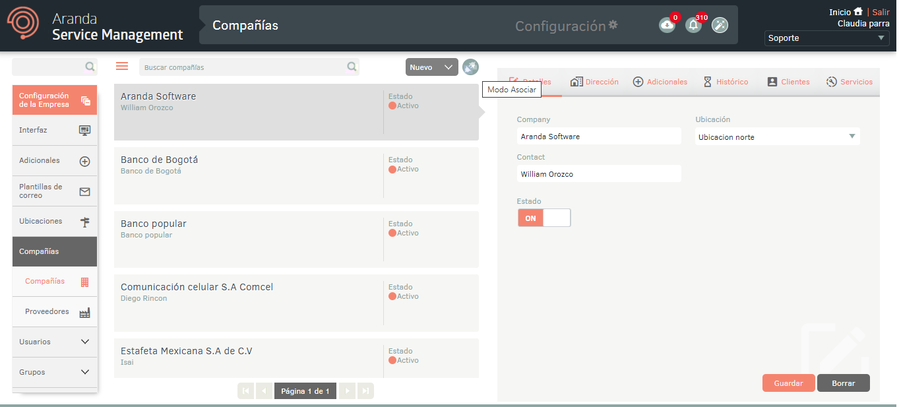Click the Compañías building icon in submenu
This screenshot has width=899, height=407.
coord(85,281)
